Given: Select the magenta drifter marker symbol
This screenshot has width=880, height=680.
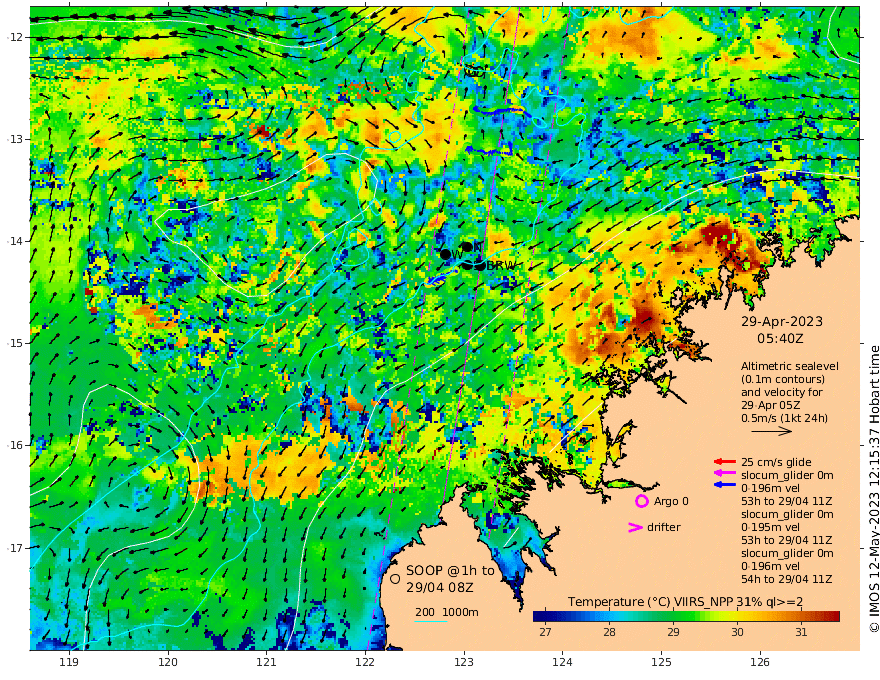Looking at the screenshot, I should pos(635,527).
